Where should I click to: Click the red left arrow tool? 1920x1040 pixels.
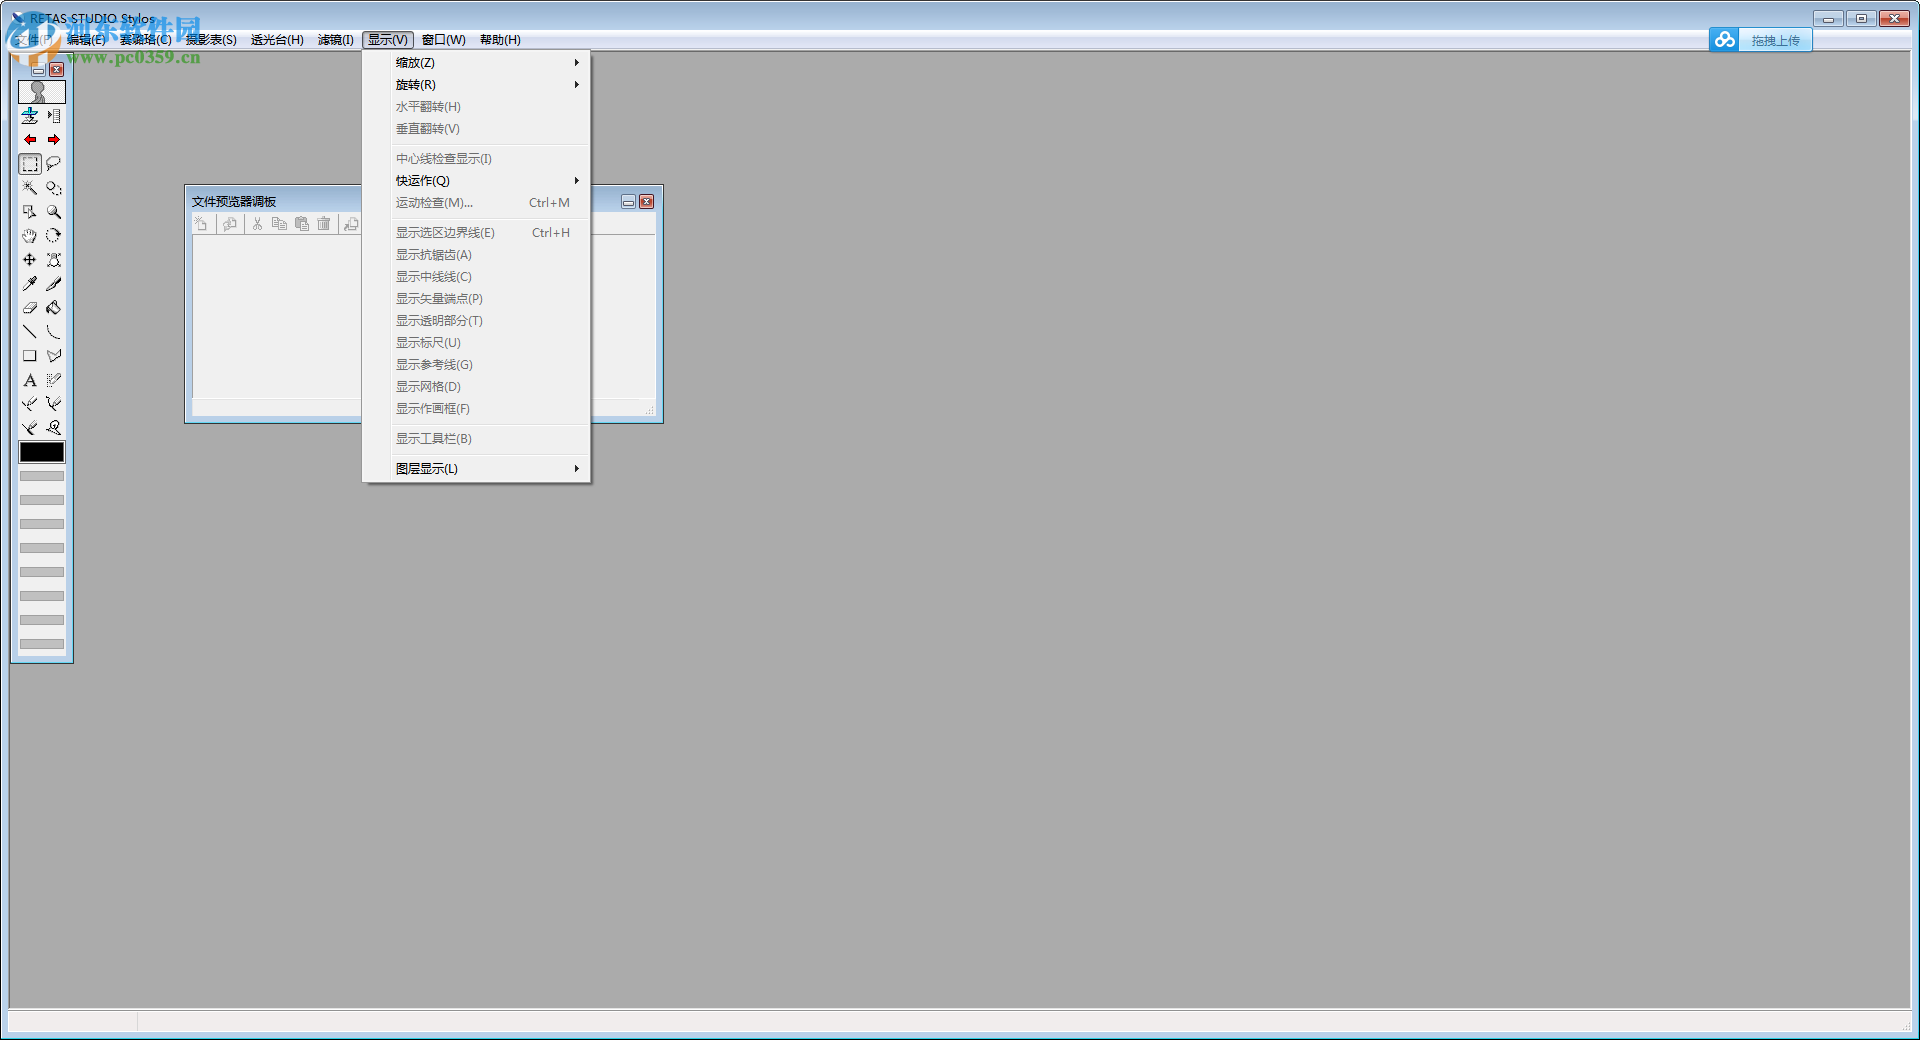[x=30, y=140]
